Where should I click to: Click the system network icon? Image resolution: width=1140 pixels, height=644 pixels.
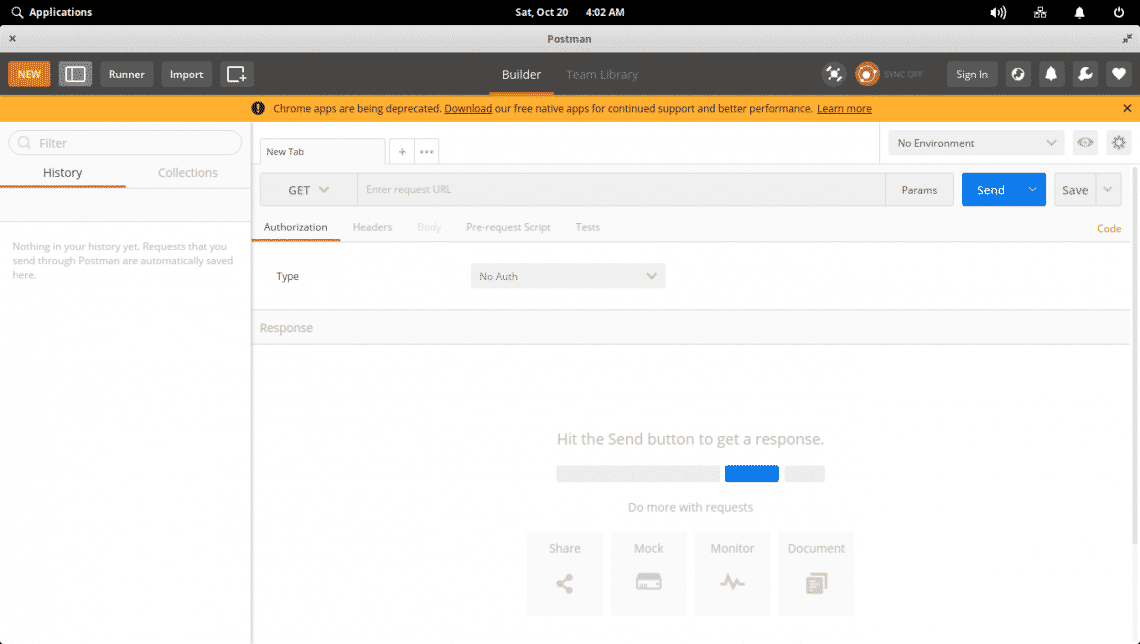[x=1040, y=12]
